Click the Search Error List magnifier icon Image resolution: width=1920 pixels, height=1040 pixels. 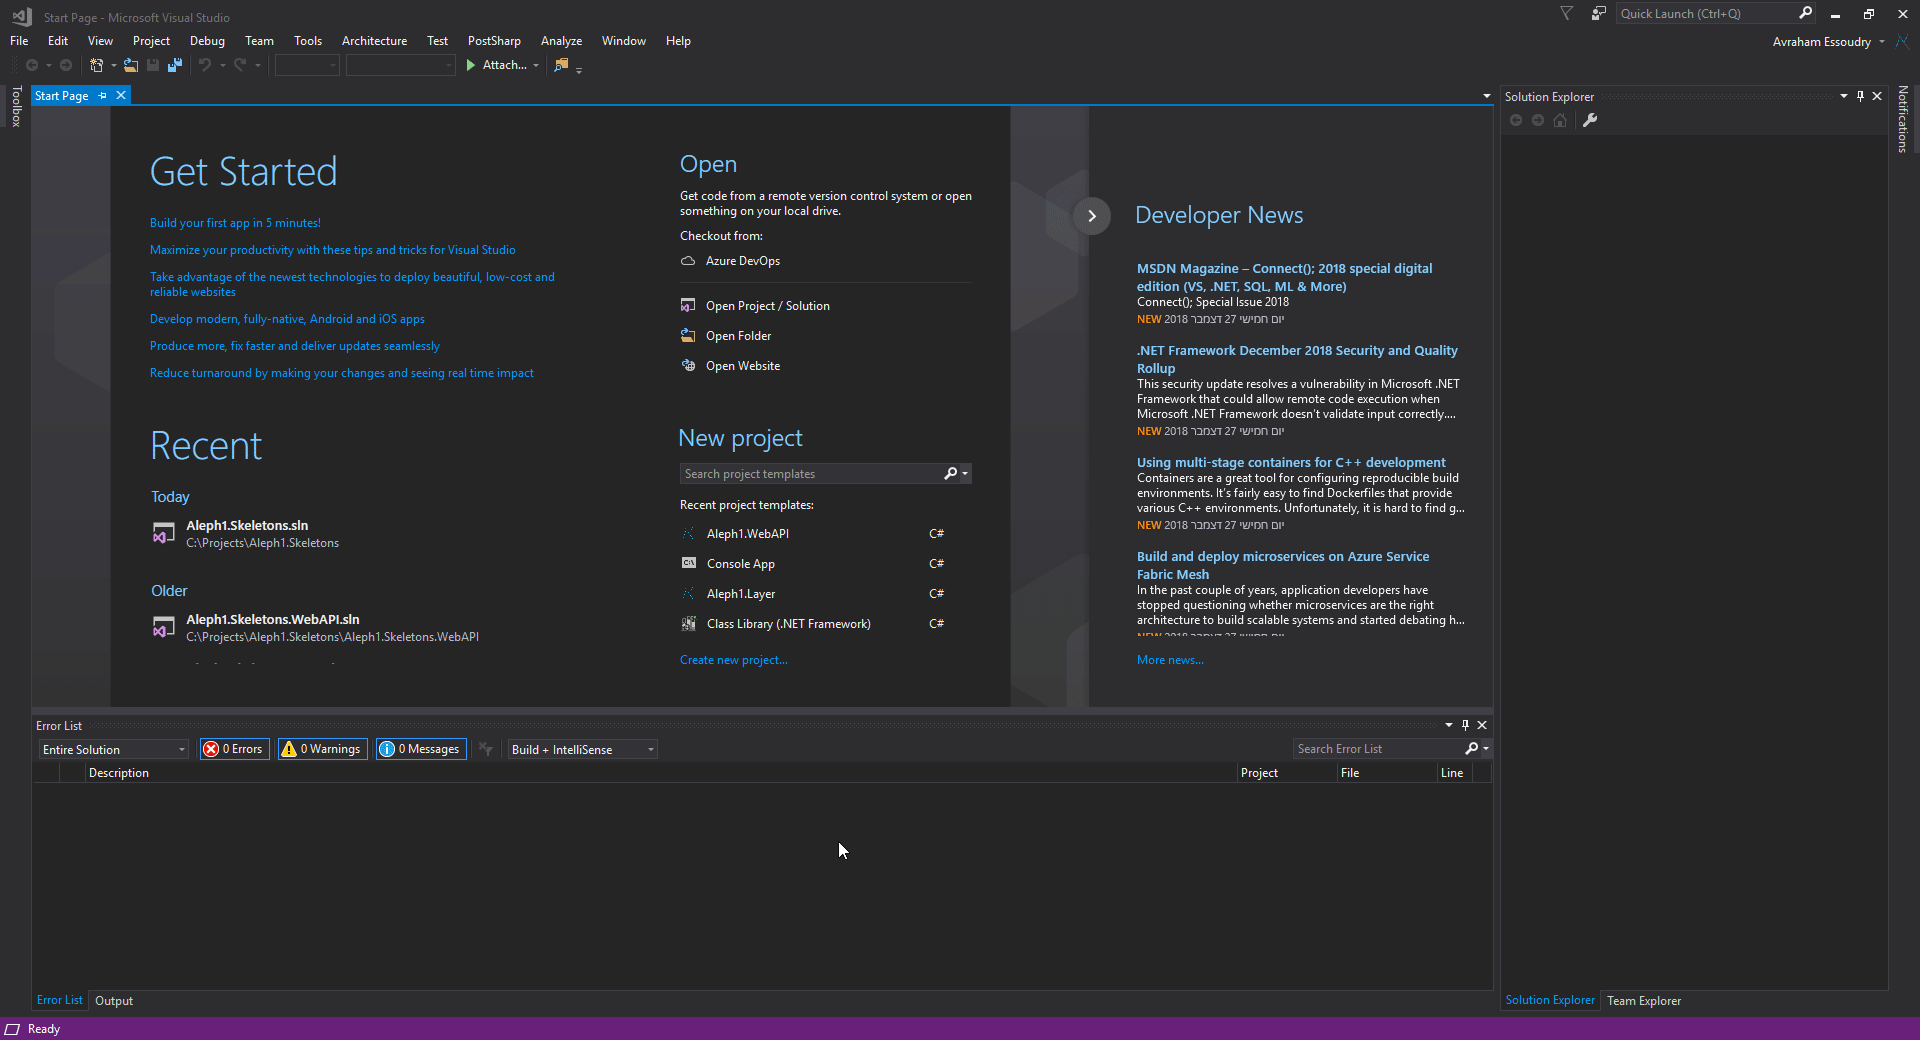[x=1471, y=748]
